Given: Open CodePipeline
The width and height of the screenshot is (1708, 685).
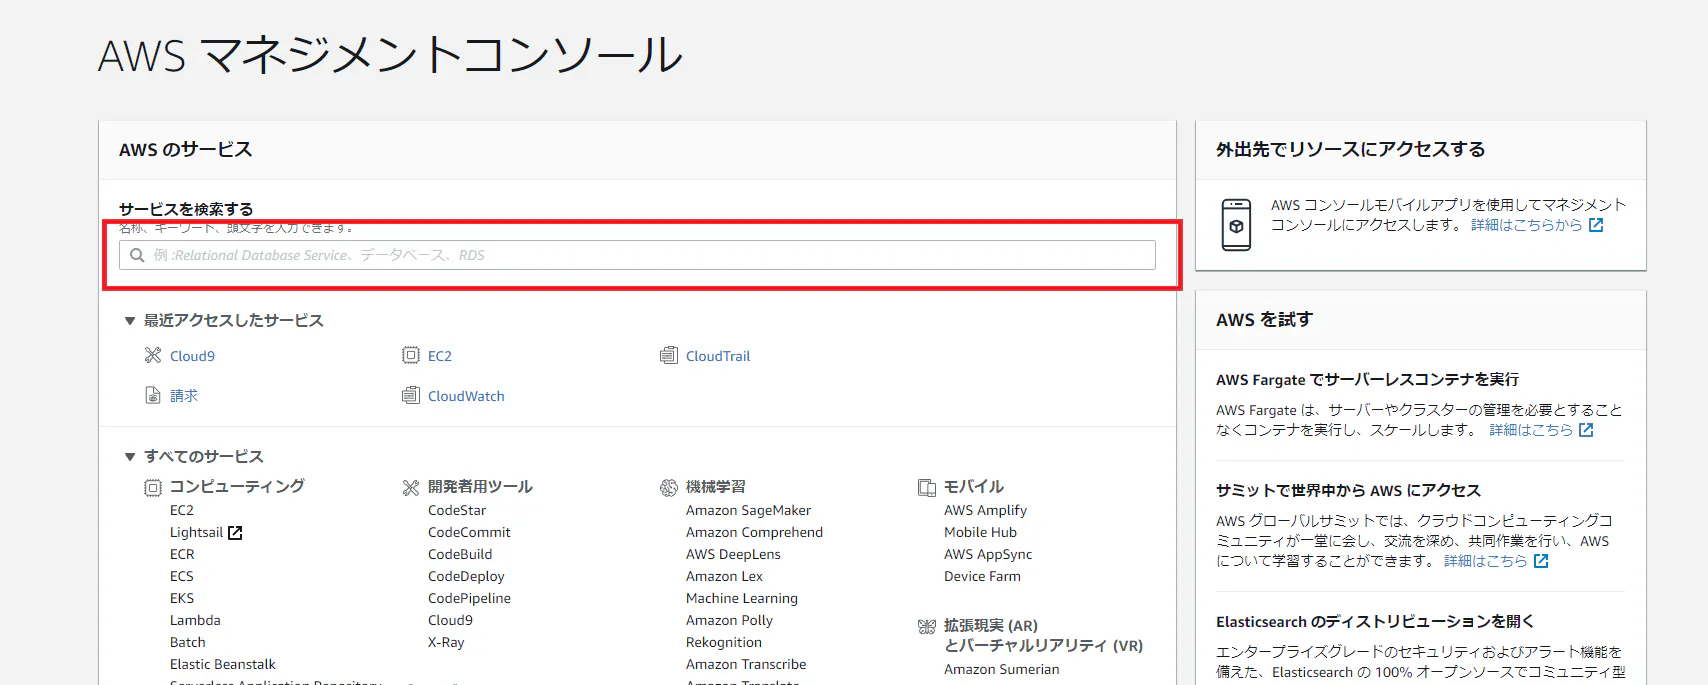Looking at the screenshot, I should (x=469, y=598).
